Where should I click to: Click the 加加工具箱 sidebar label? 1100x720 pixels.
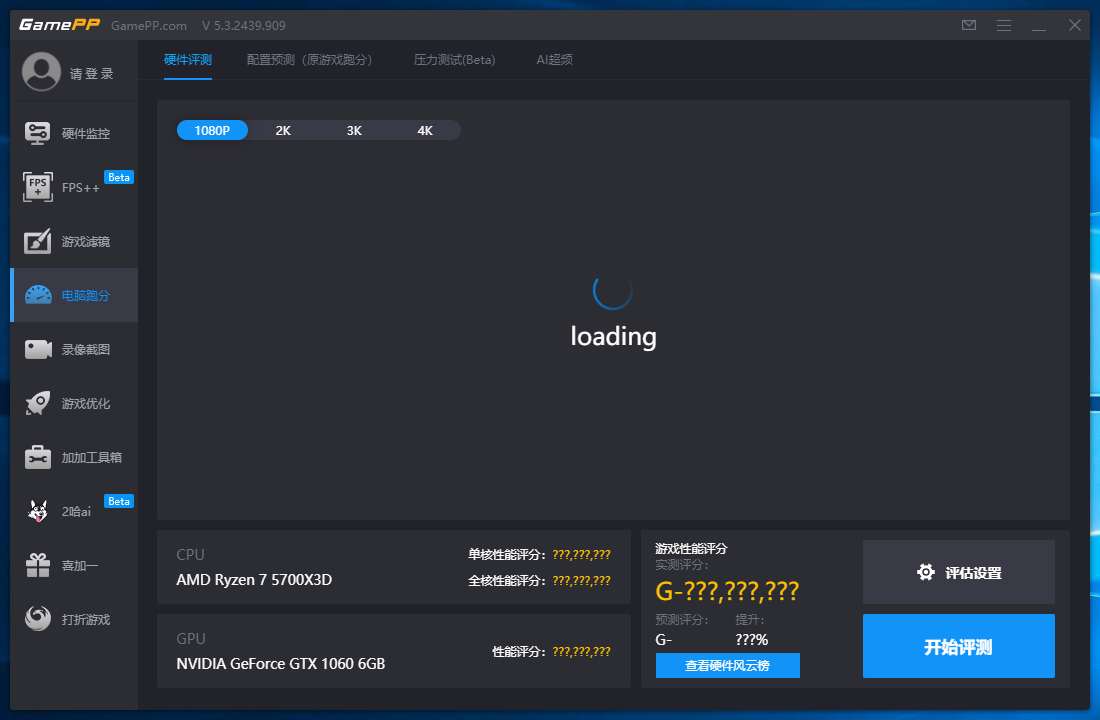point(92,458)
